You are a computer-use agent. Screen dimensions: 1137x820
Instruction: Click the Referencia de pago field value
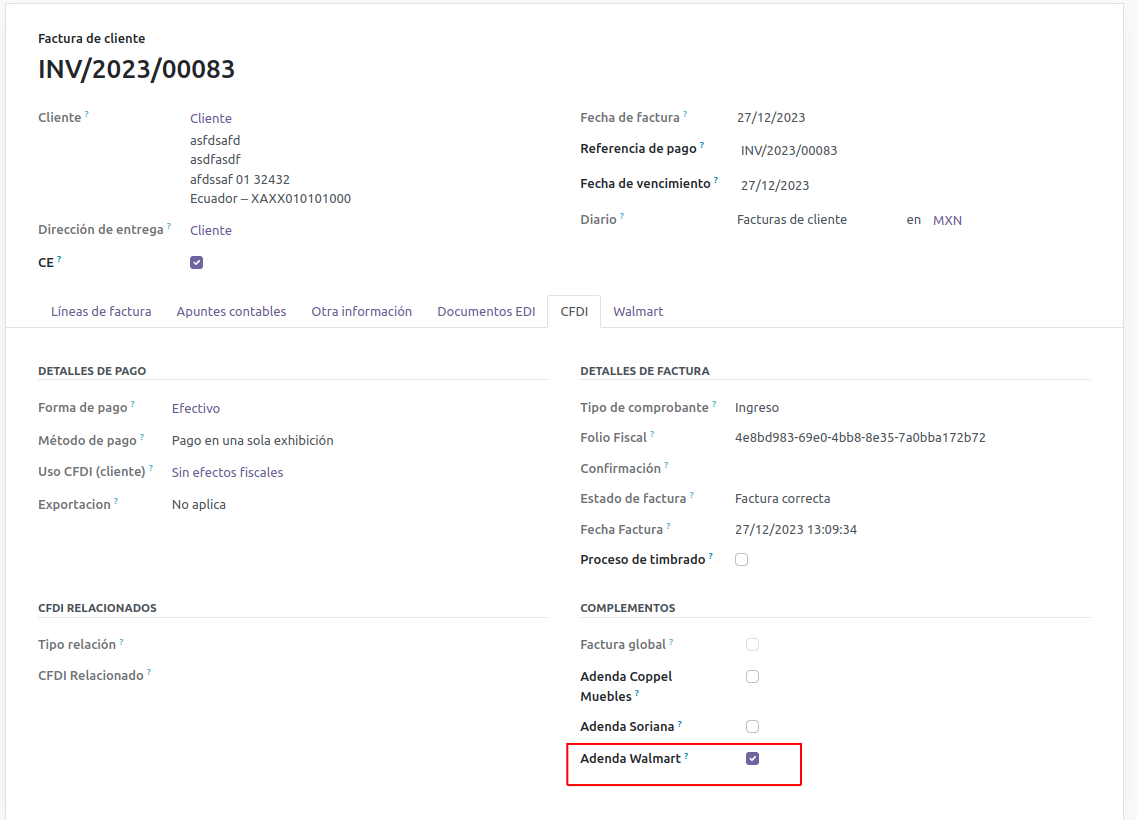click(x=789, y=151)
